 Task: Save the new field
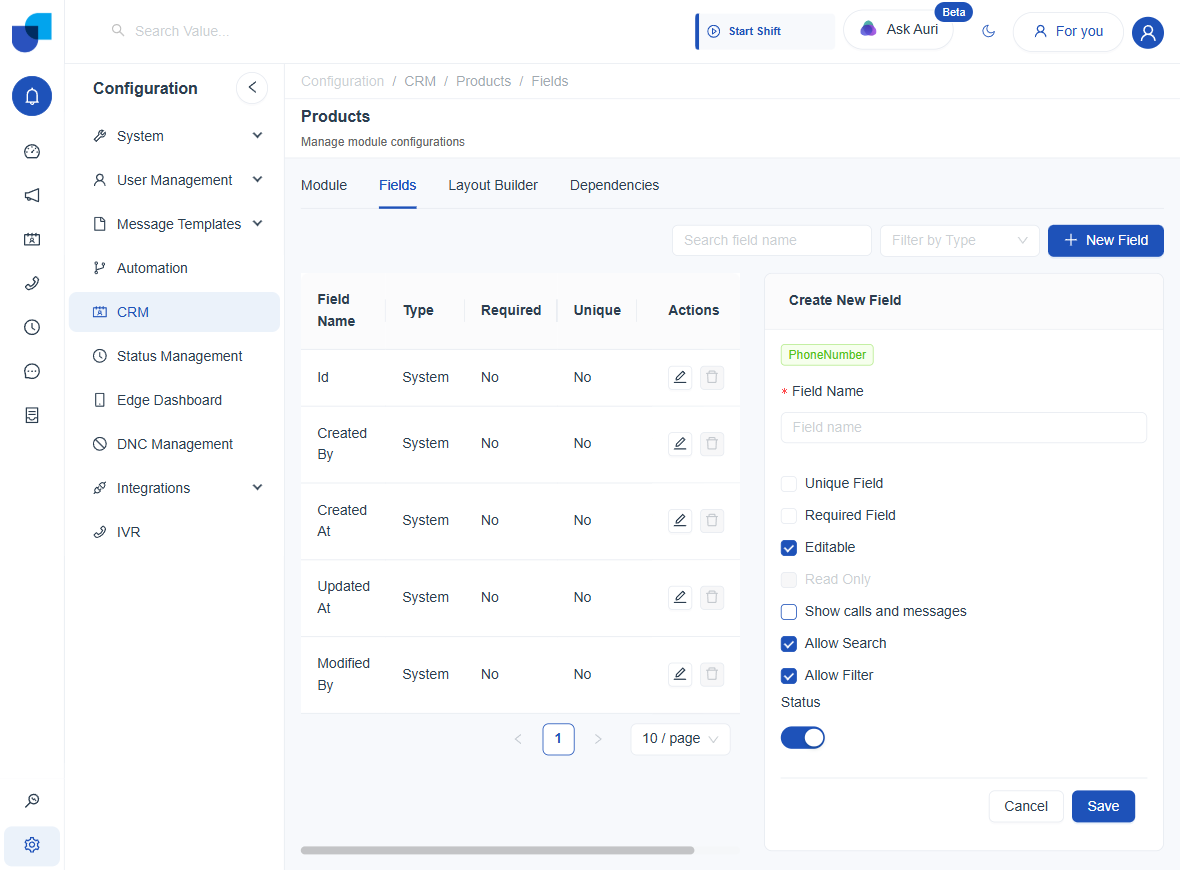pyautogui.click(x=1102, y=806)
